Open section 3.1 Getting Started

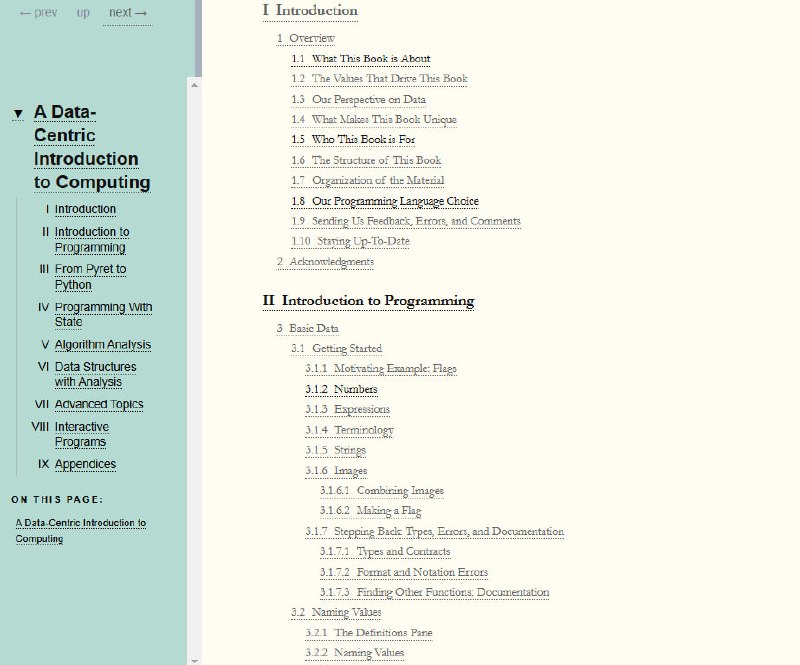[336, 349]
